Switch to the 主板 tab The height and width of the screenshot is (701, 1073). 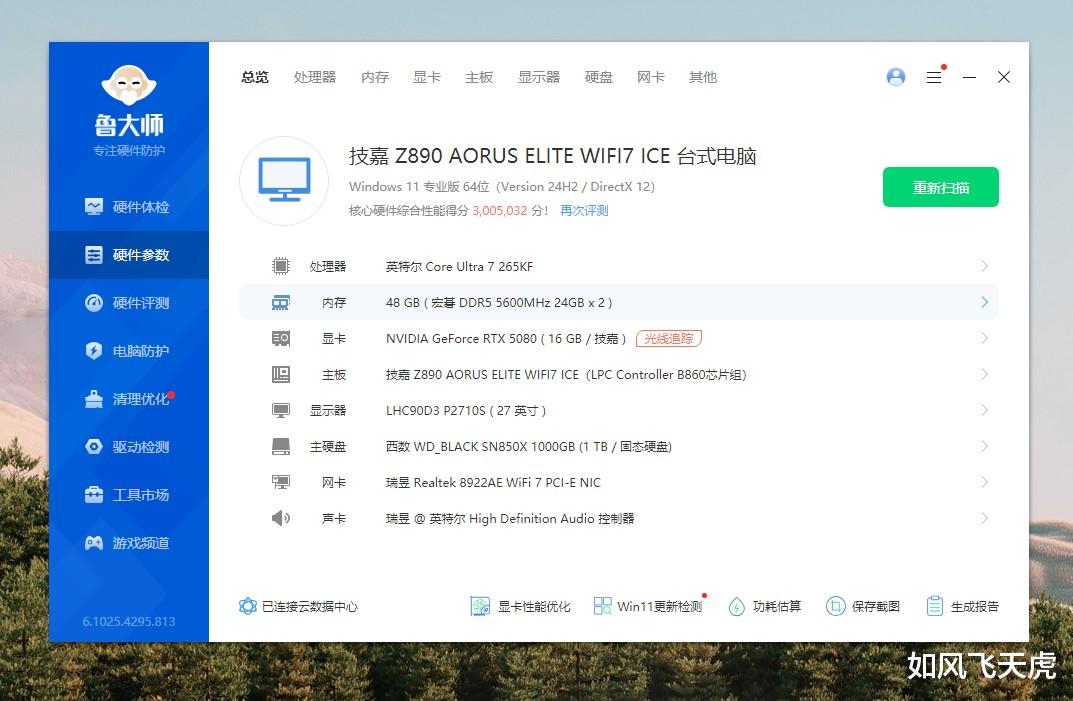[x=479, y=77]
